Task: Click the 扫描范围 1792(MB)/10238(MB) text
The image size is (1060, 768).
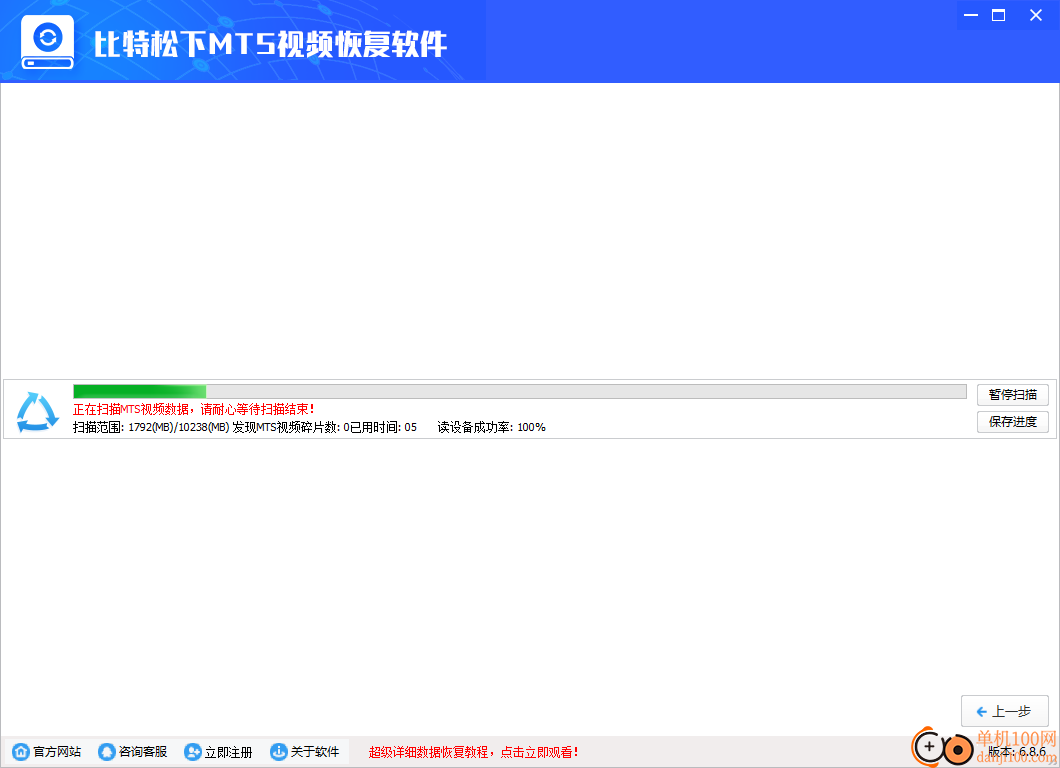Action: tap(151, 427)
